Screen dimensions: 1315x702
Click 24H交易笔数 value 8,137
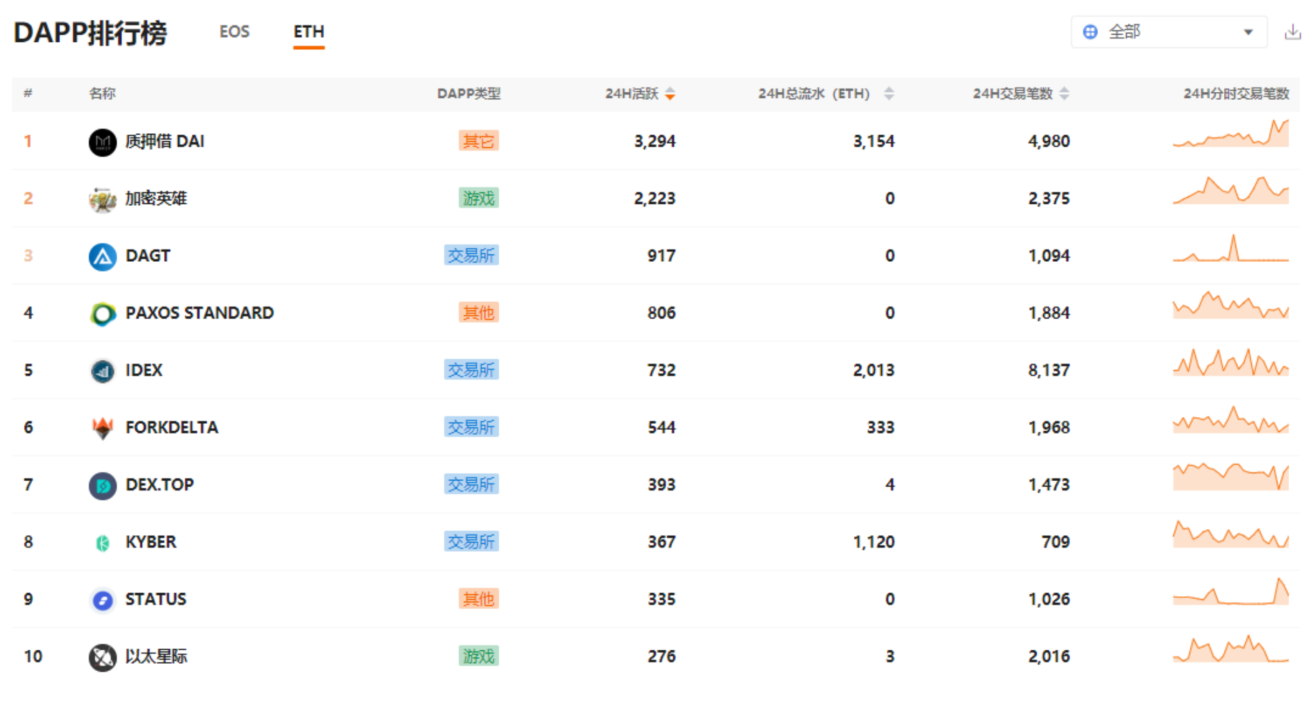[1049, 370]
